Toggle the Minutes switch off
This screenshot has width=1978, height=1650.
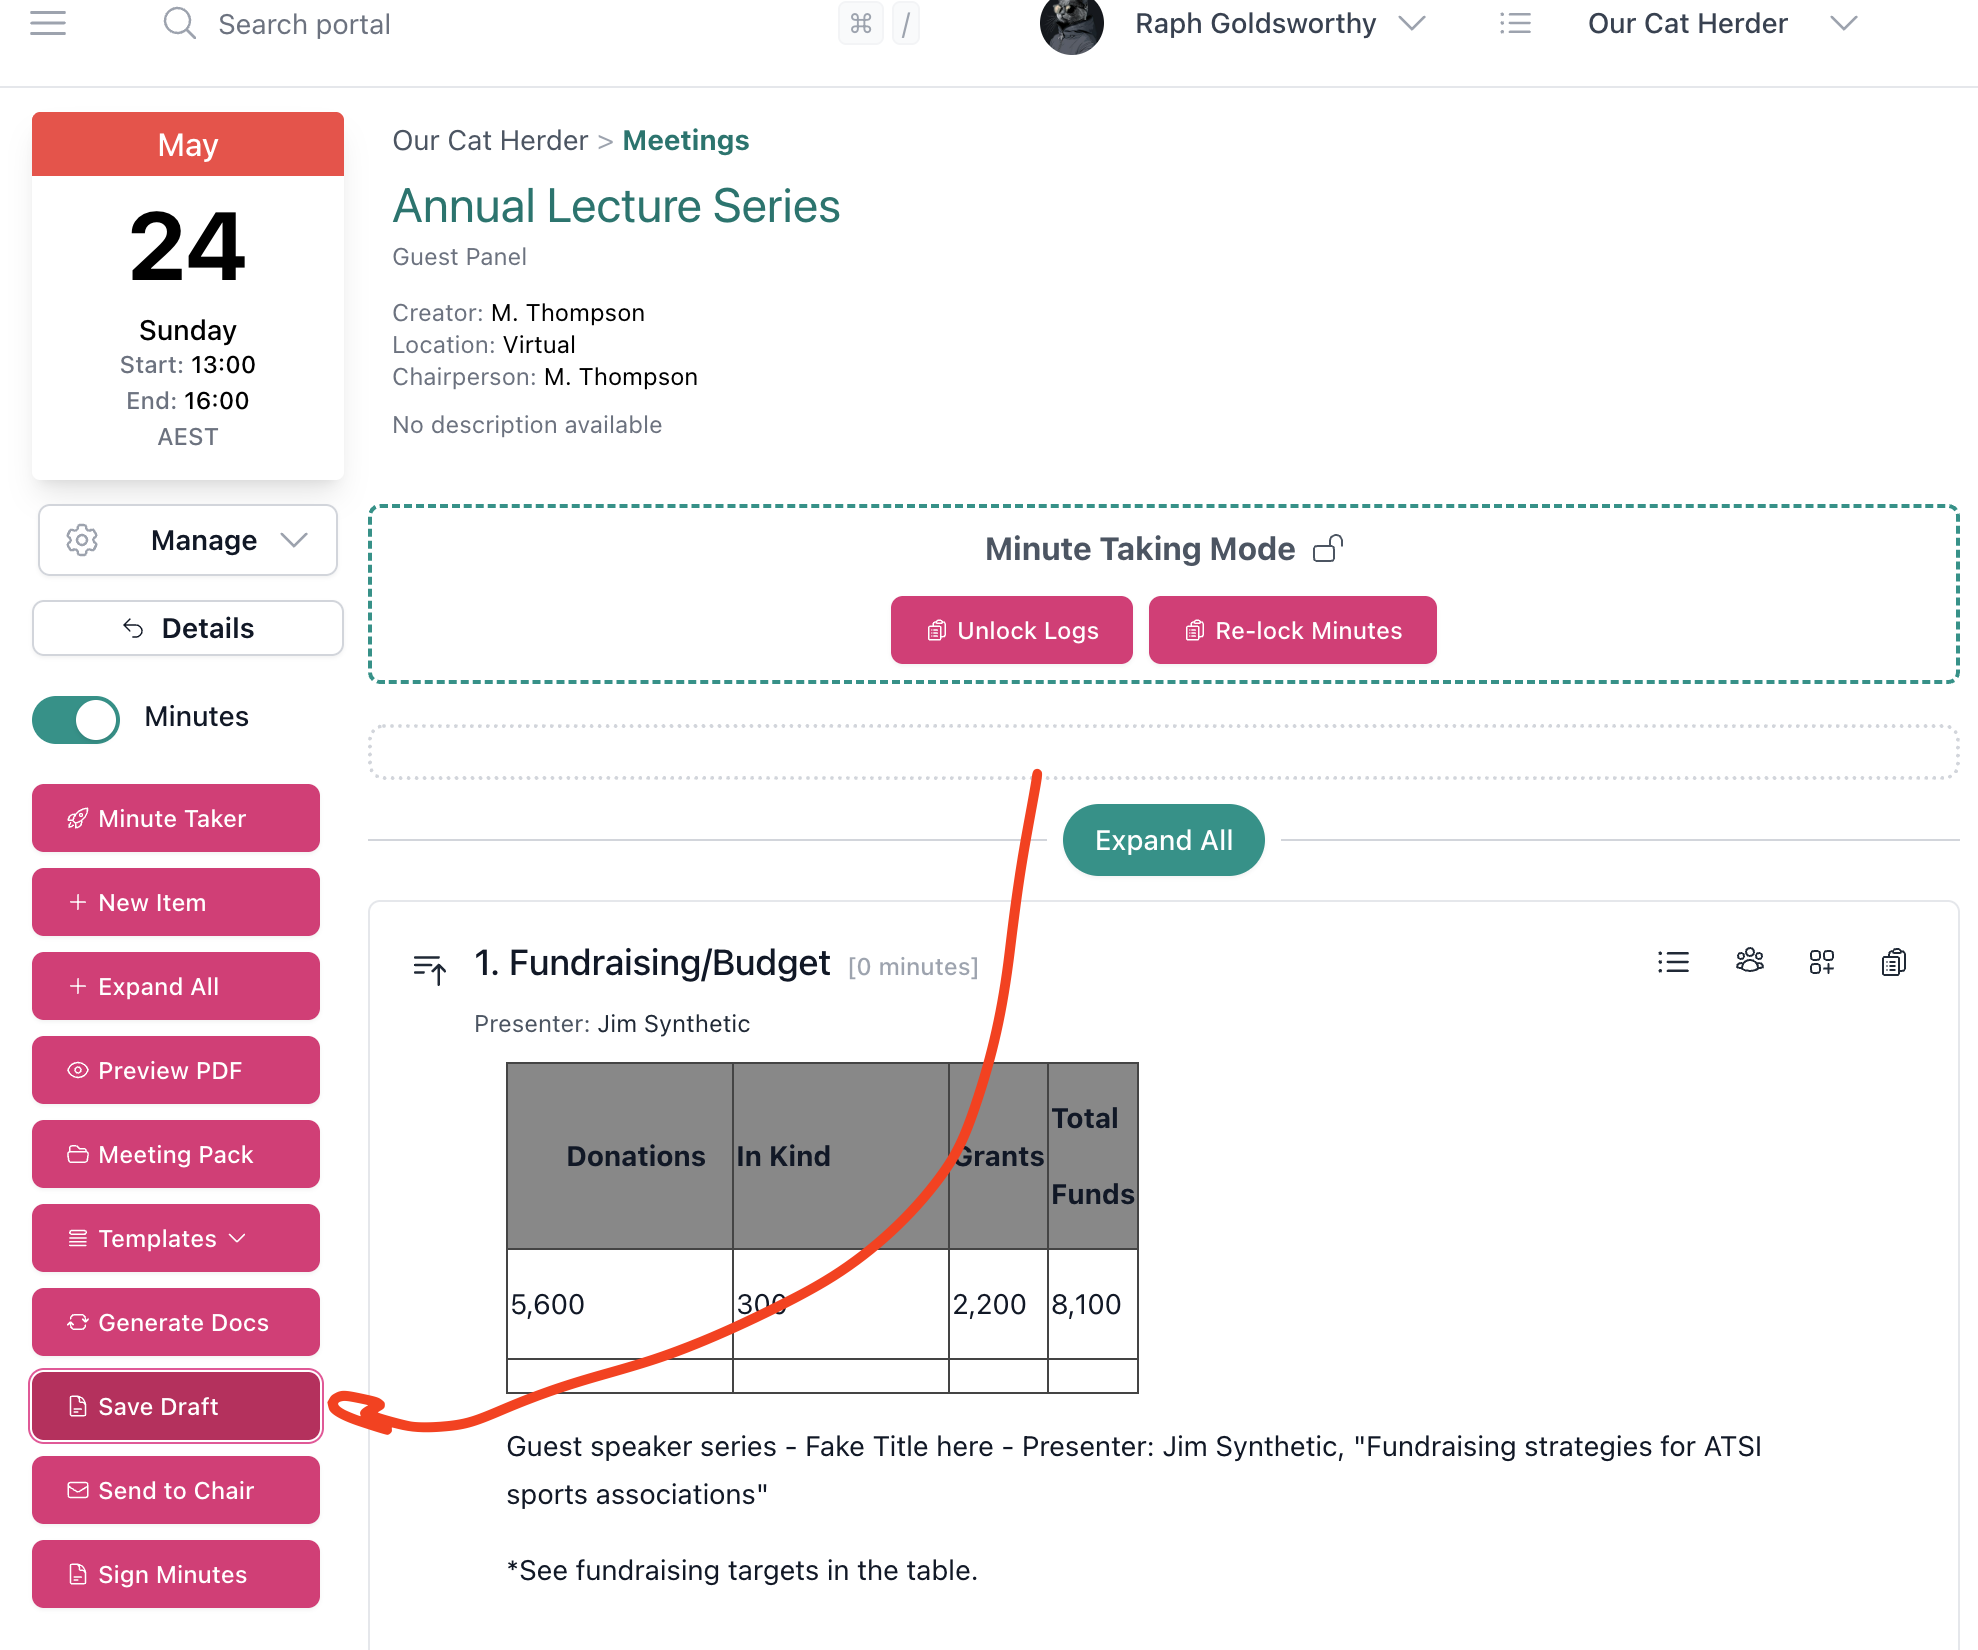(76, 718)
